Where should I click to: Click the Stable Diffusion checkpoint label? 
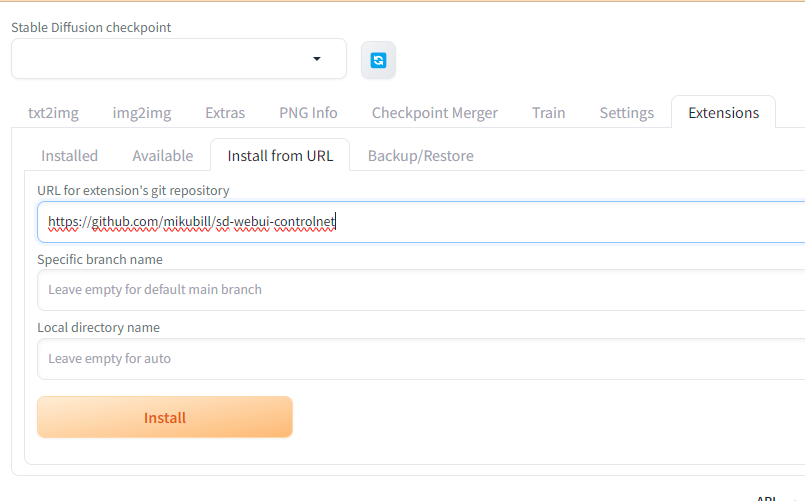91,27
